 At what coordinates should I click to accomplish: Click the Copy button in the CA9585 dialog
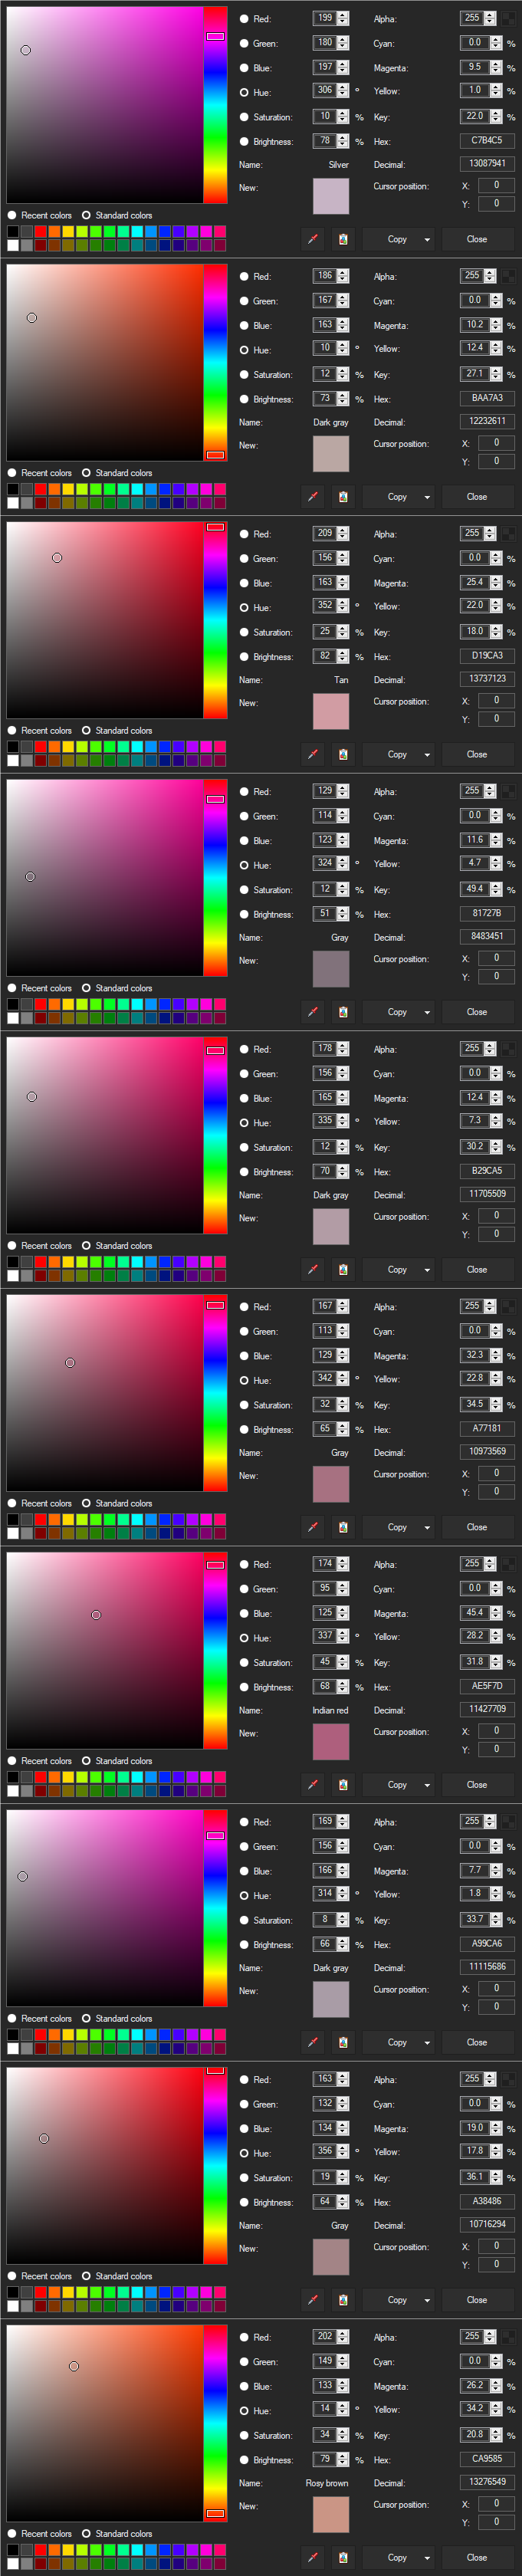click(x=397, y=2557)
